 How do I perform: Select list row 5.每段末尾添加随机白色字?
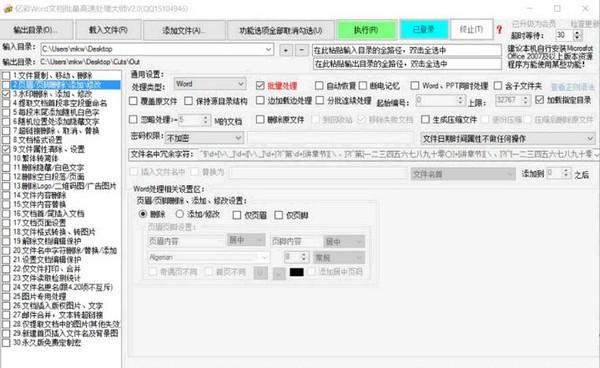61,112
